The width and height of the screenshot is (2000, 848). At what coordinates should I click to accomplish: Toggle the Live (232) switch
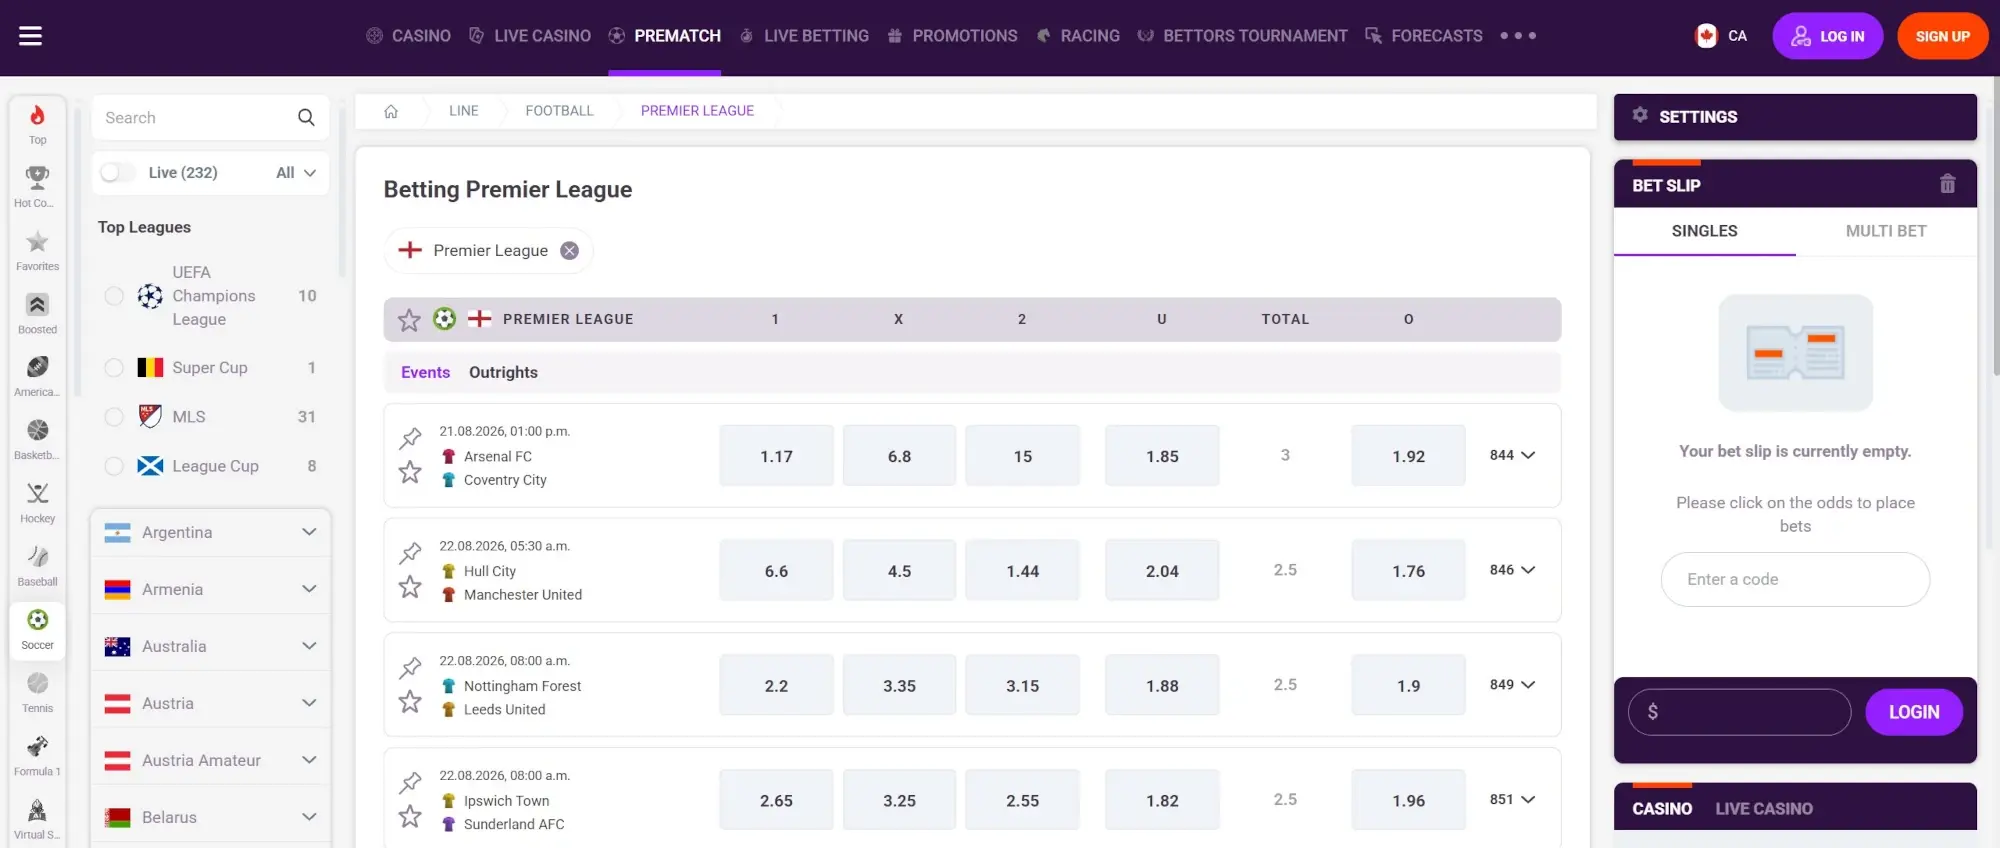pos(117,173)
